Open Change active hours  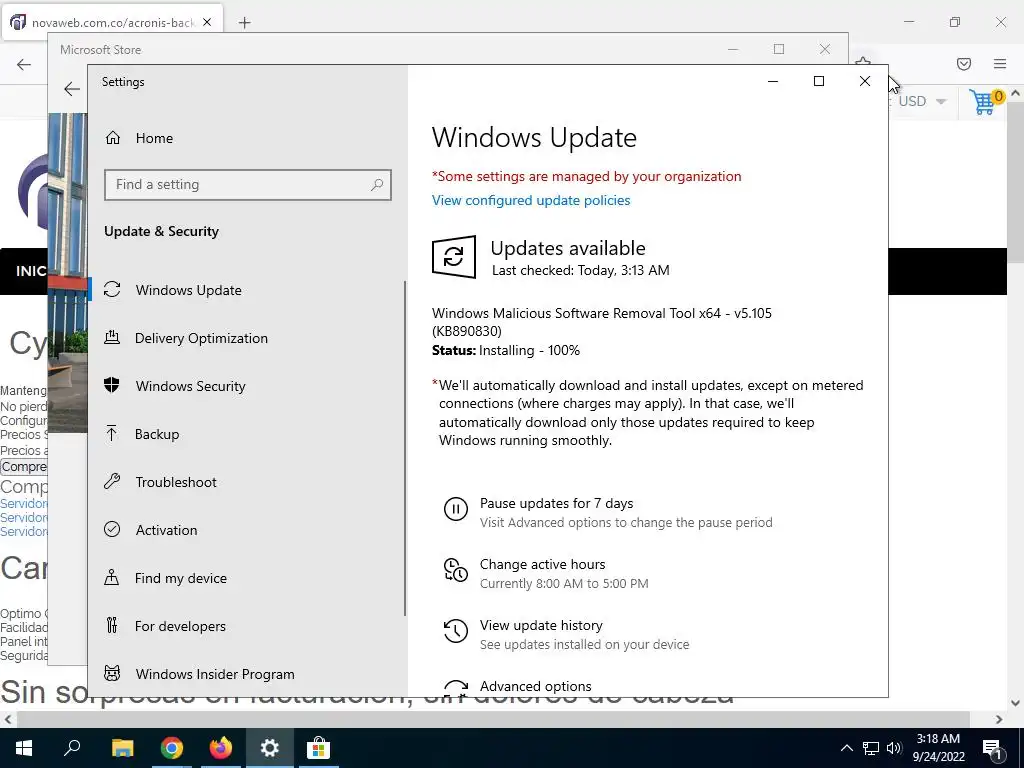(542, 564)
